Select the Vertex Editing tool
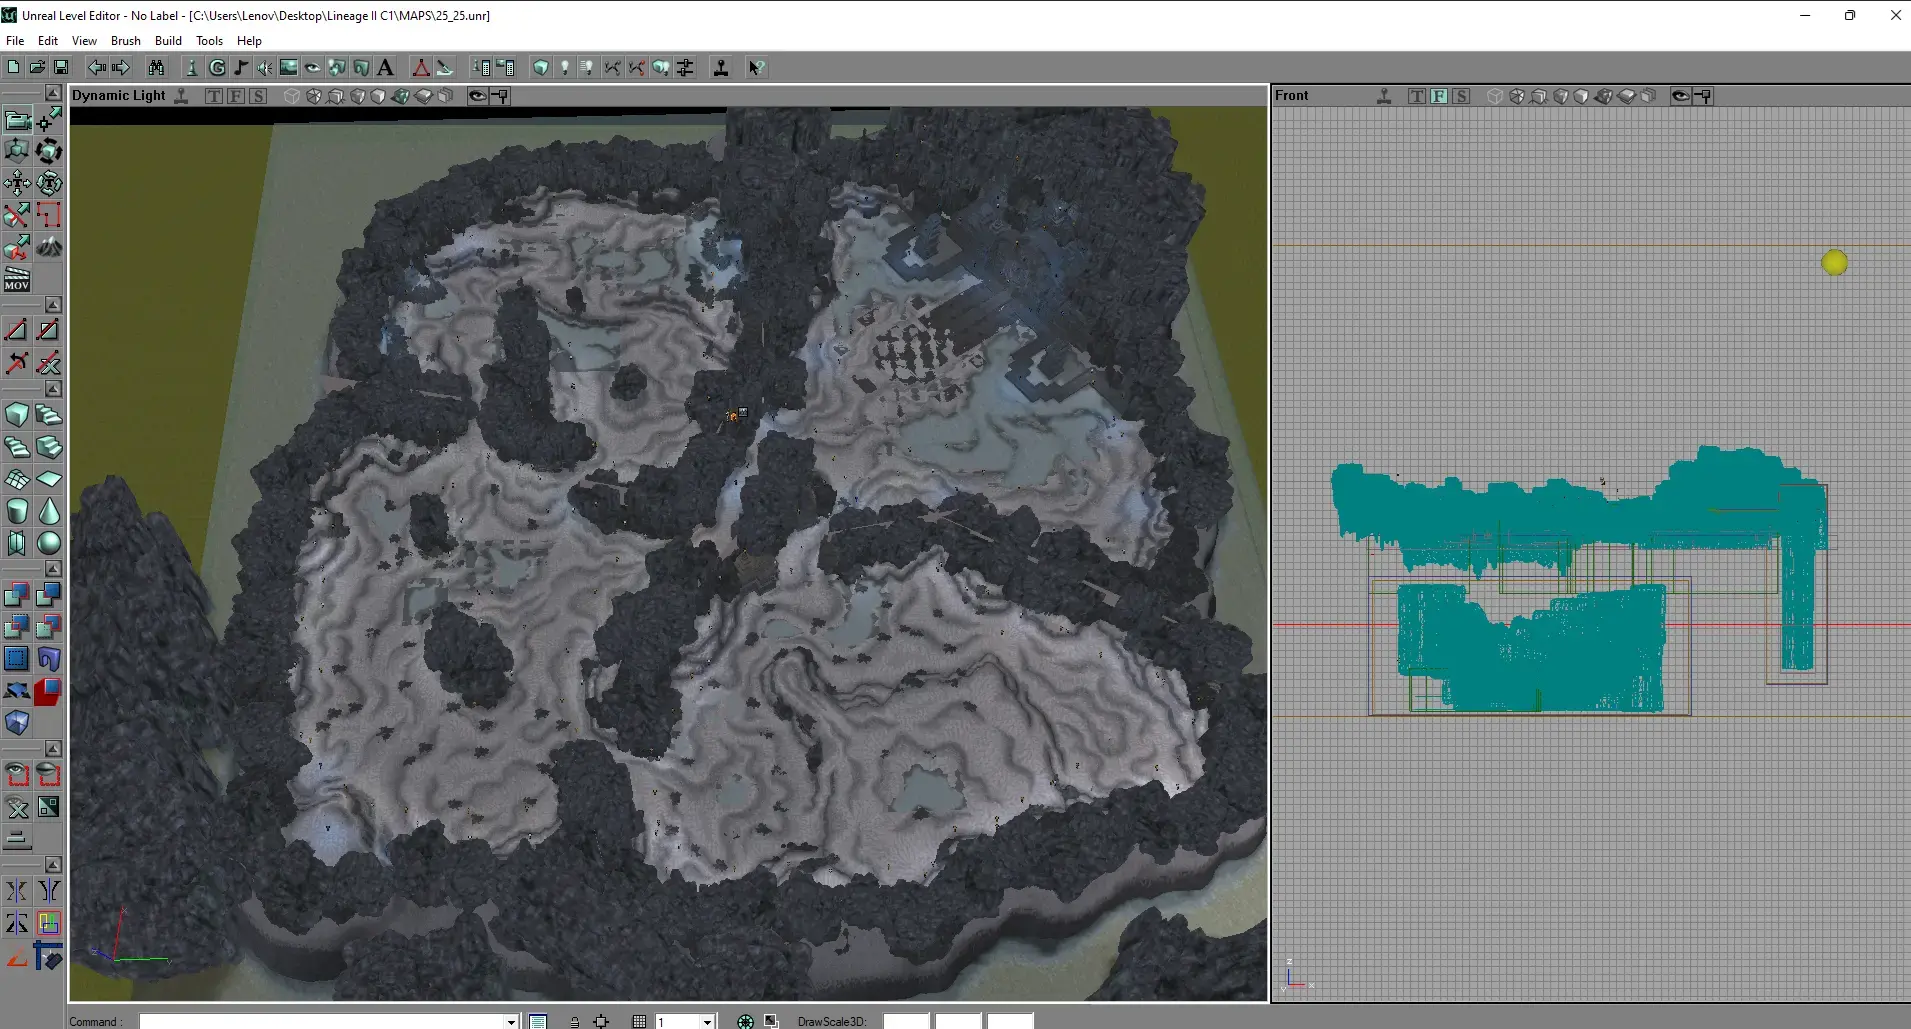This screenshot has height=1029, width=1911. pos(49,120)
